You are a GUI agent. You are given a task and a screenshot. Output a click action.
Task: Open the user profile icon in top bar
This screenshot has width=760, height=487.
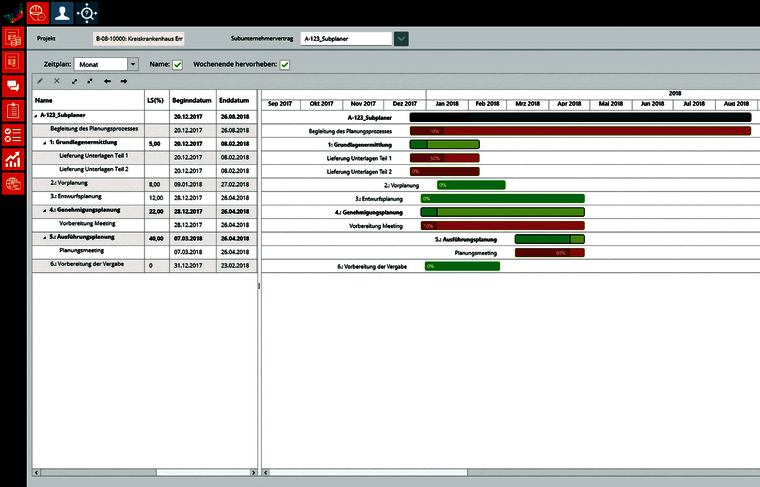[x=62, y=13]
